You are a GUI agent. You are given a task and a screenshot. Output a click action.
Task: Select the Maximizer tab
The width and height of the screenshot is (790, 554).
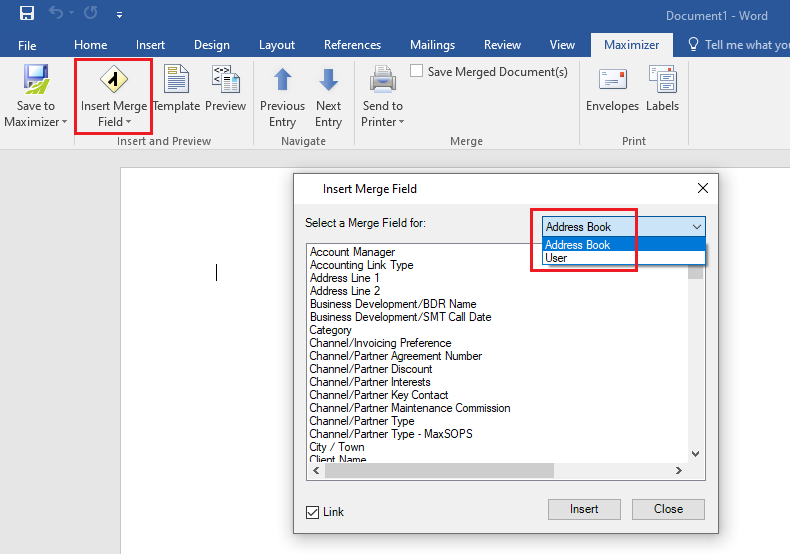pyautogui.click(x=631, y=45)
